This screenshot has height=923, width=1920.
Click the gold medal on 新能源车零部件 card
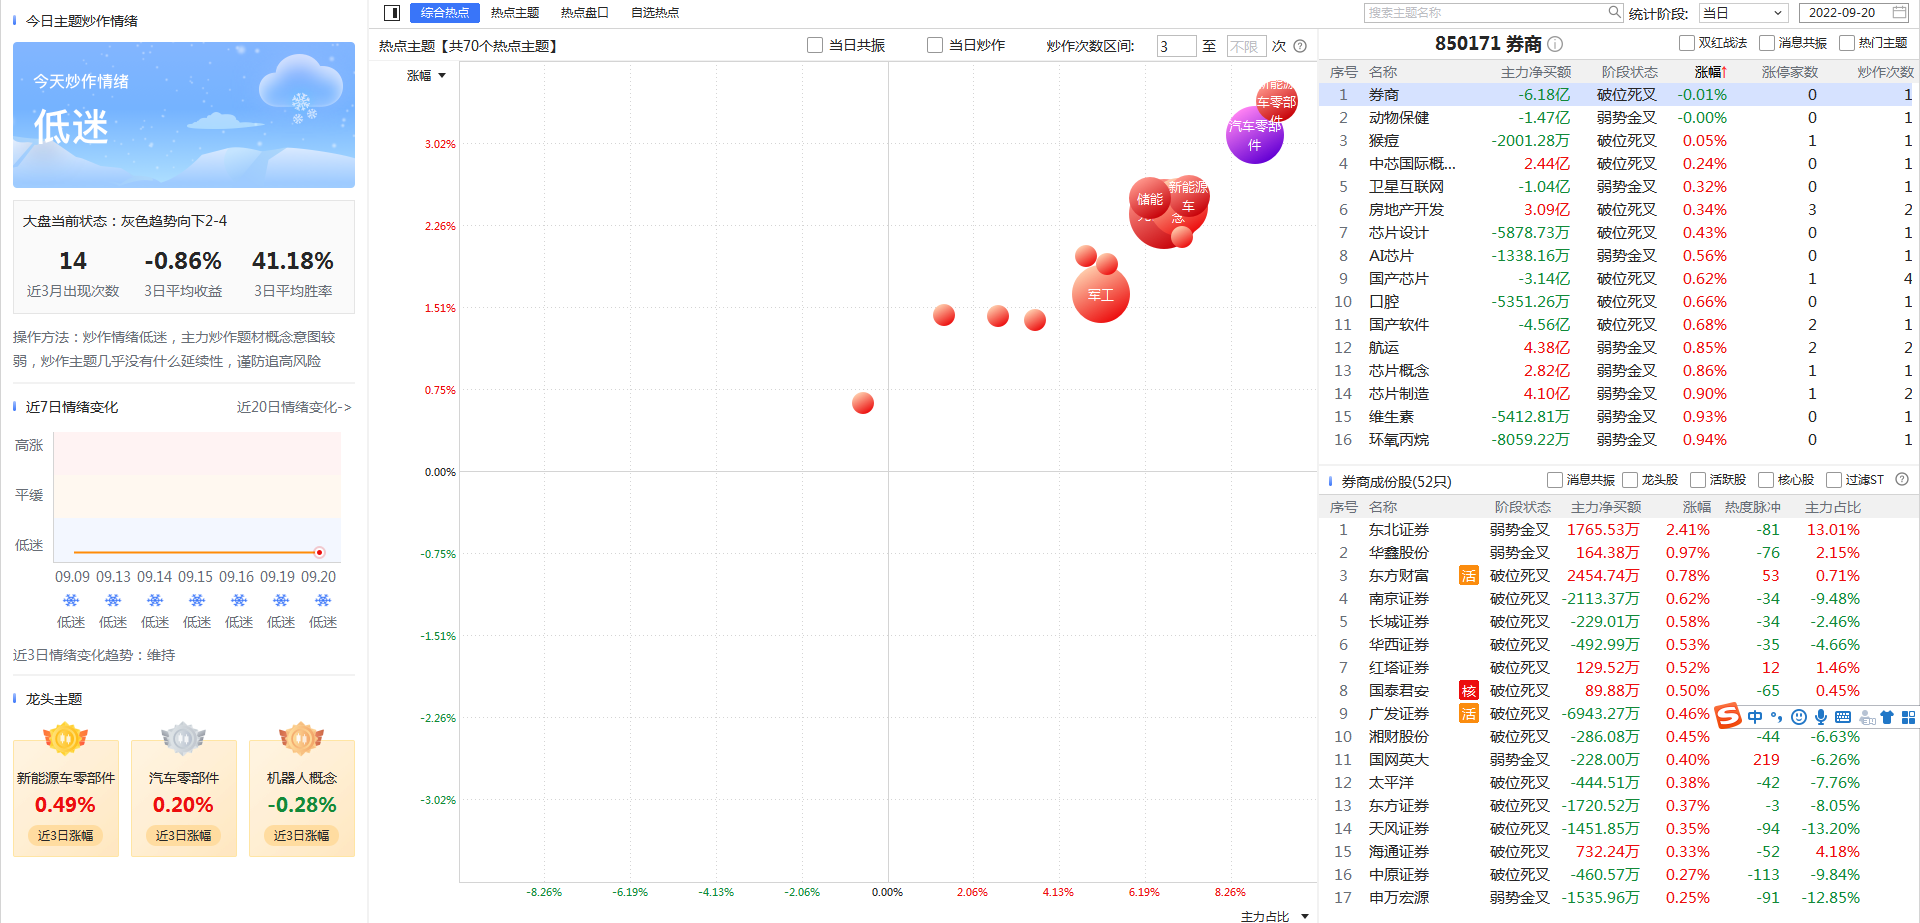pyautogui.click(x=65, y=739)
